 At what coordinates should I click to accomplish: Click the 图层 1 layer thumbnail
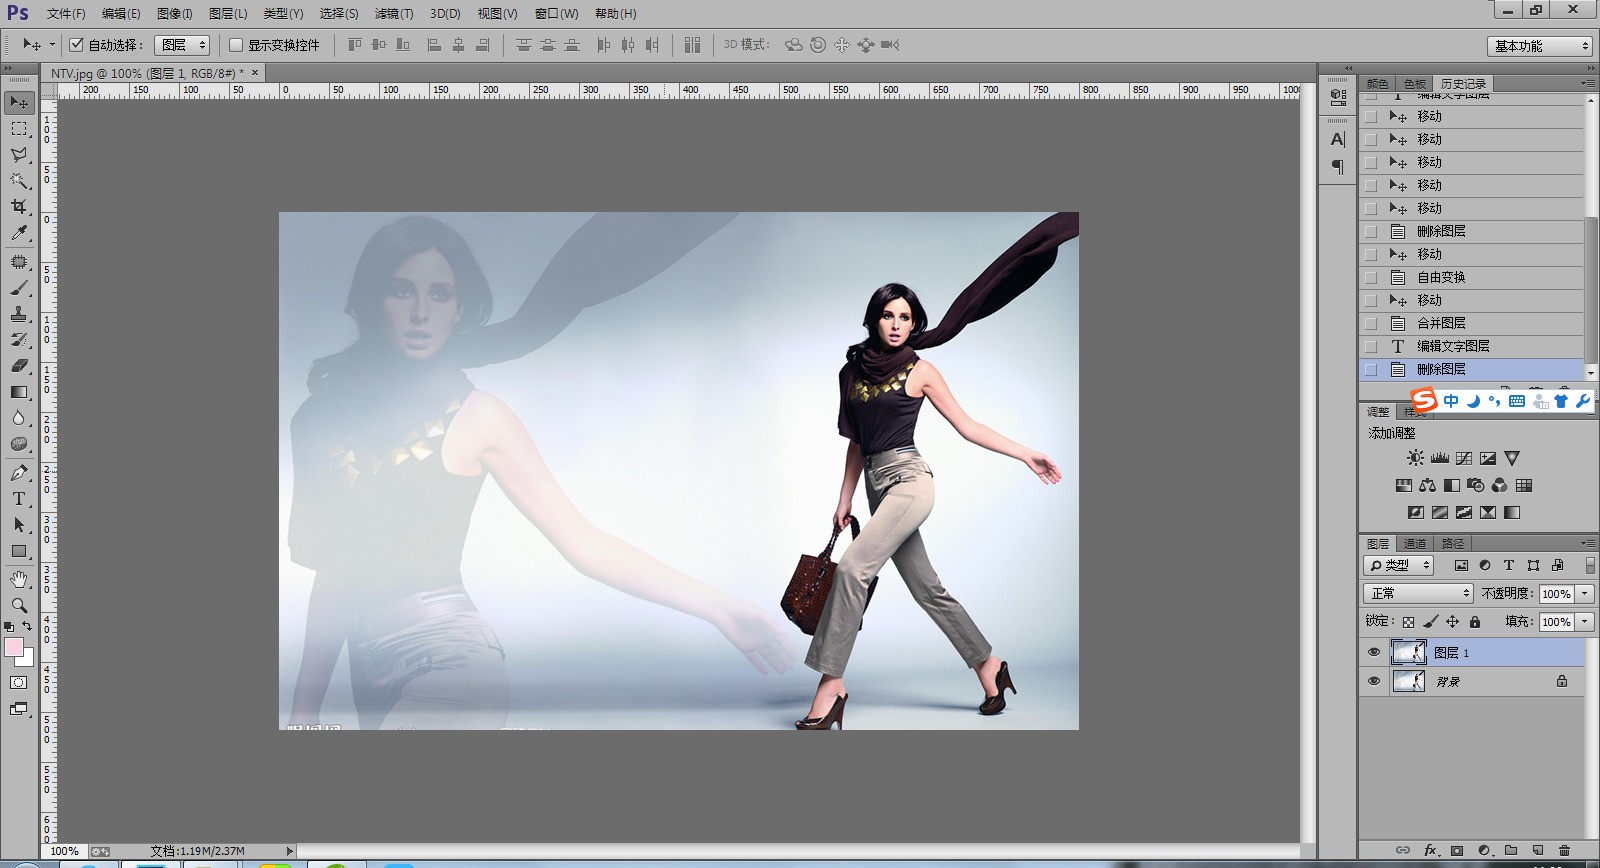[x=1409, y=652]
